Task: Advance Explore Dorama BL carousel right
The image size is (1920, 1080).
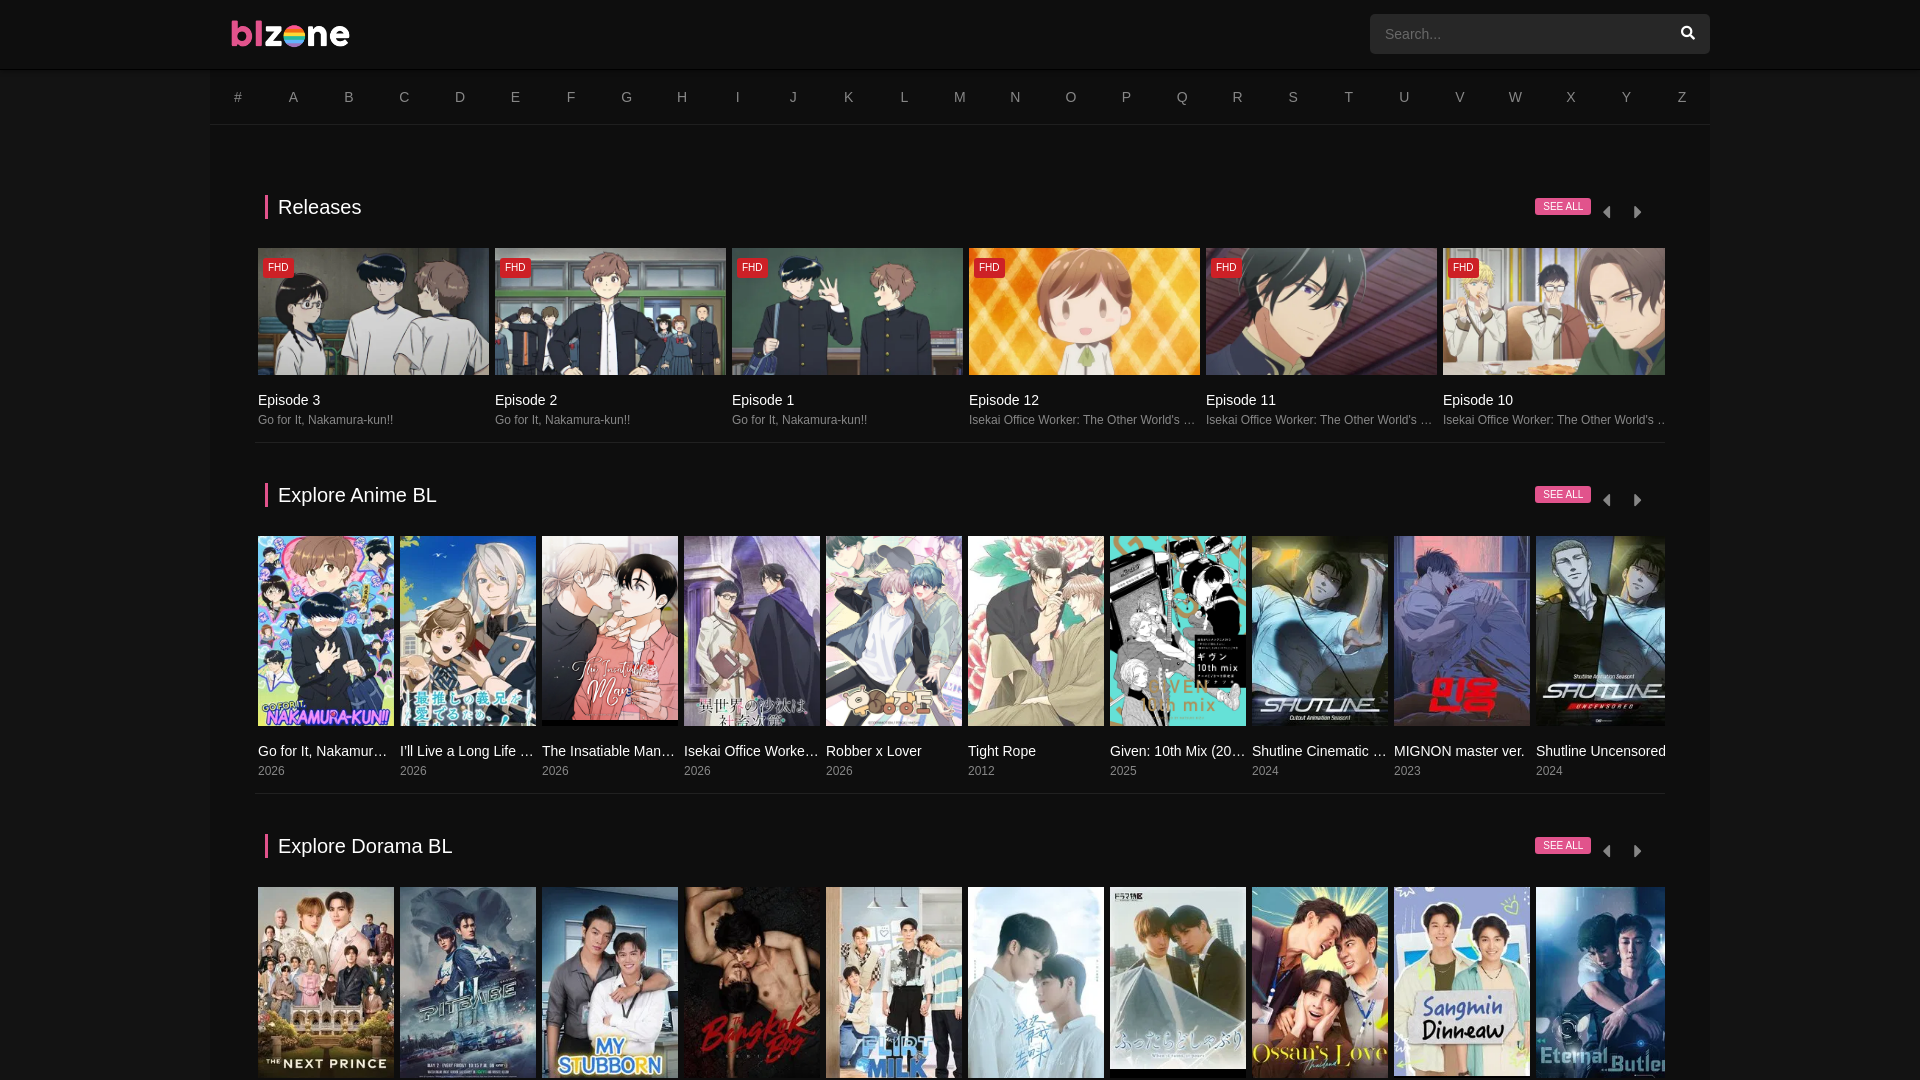Action: (1637, 851)
